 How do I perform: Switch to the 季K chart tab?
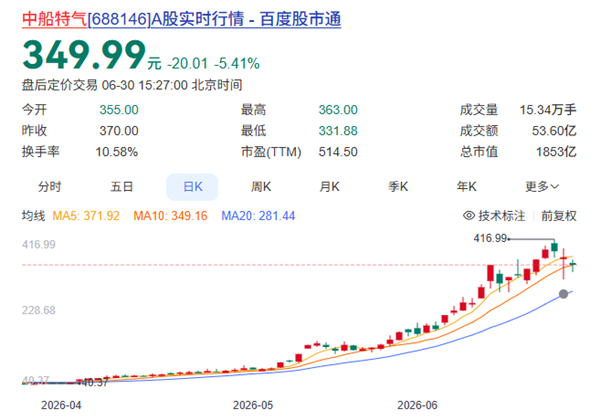[x=398, y=187]
